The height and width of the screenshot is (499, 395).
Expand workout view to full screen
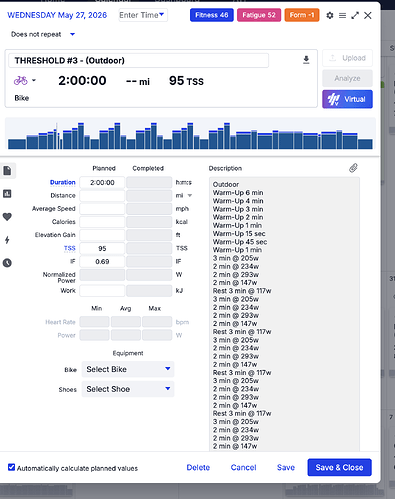pos(355,15)
